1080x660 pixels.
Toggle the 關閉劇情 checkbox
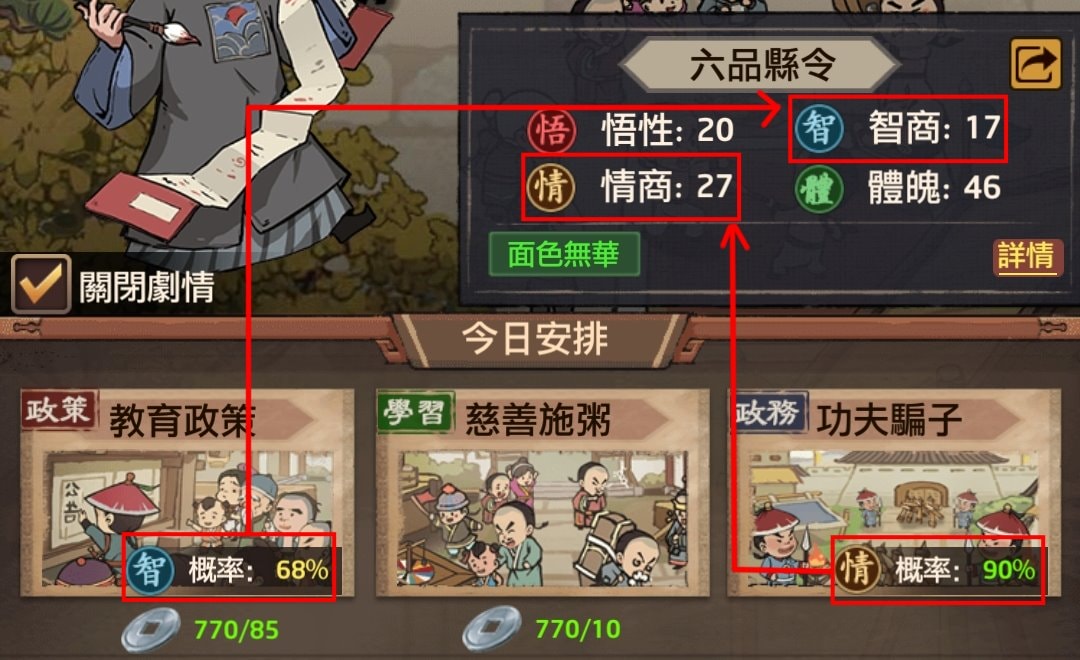point(41,284)
